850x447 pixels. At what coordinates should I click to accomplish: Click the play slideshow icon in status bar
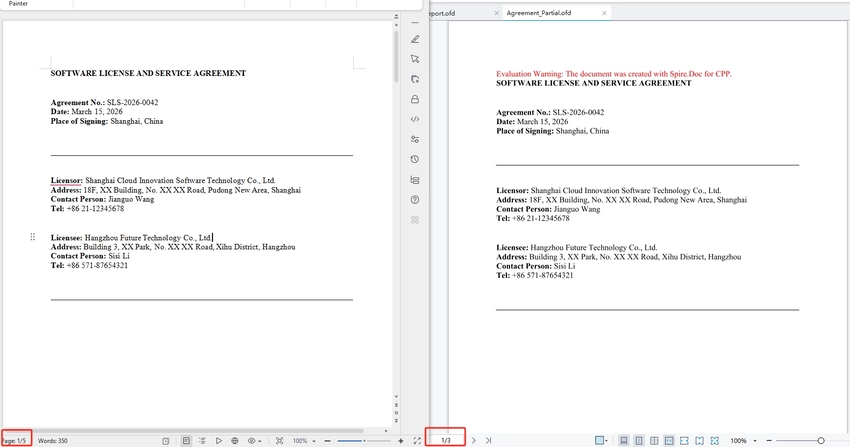(218, 440)
